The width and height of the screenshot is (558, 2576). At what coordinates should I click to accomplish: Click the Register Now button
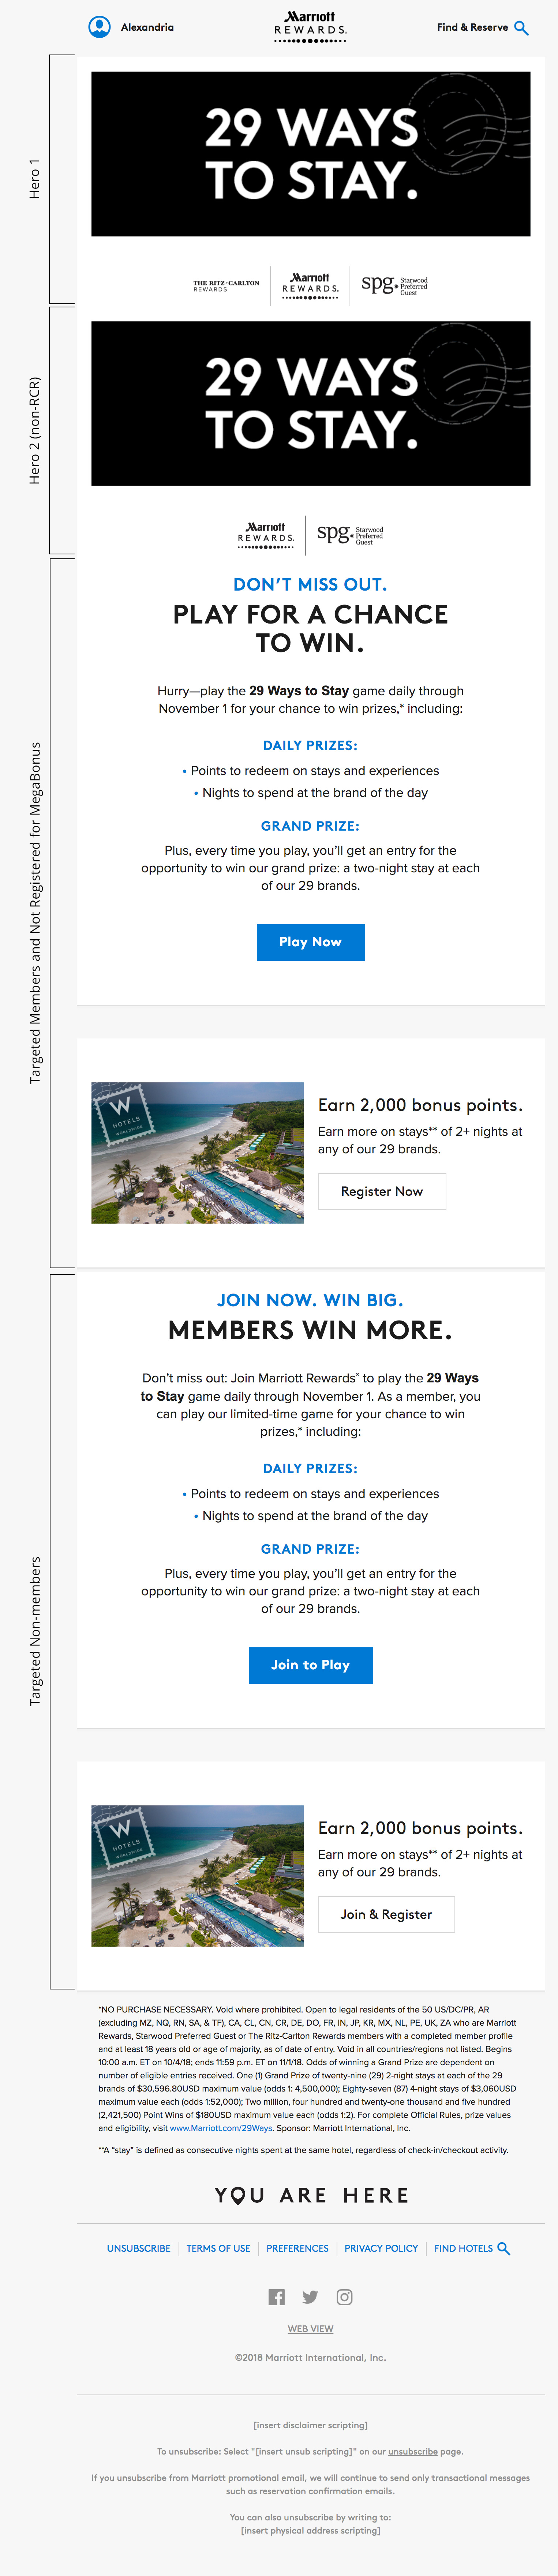click(x=382, y=1191)
